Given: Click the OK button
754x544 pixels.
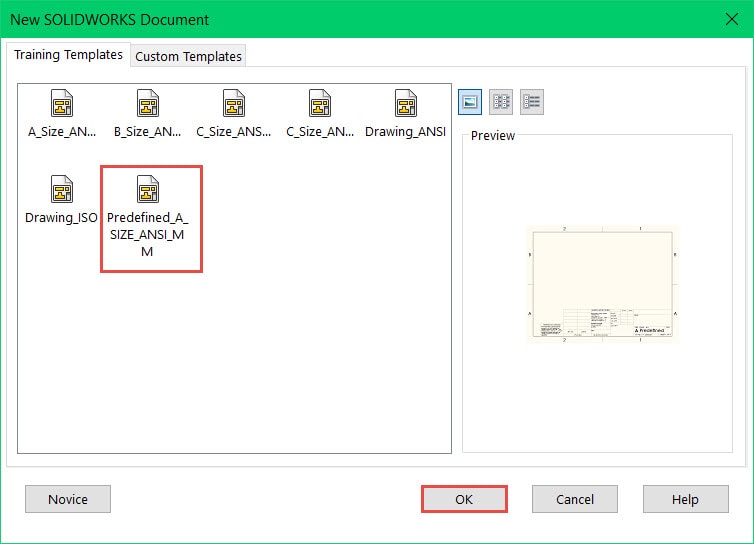Looking at the screenshot, I should coord(464,499).
